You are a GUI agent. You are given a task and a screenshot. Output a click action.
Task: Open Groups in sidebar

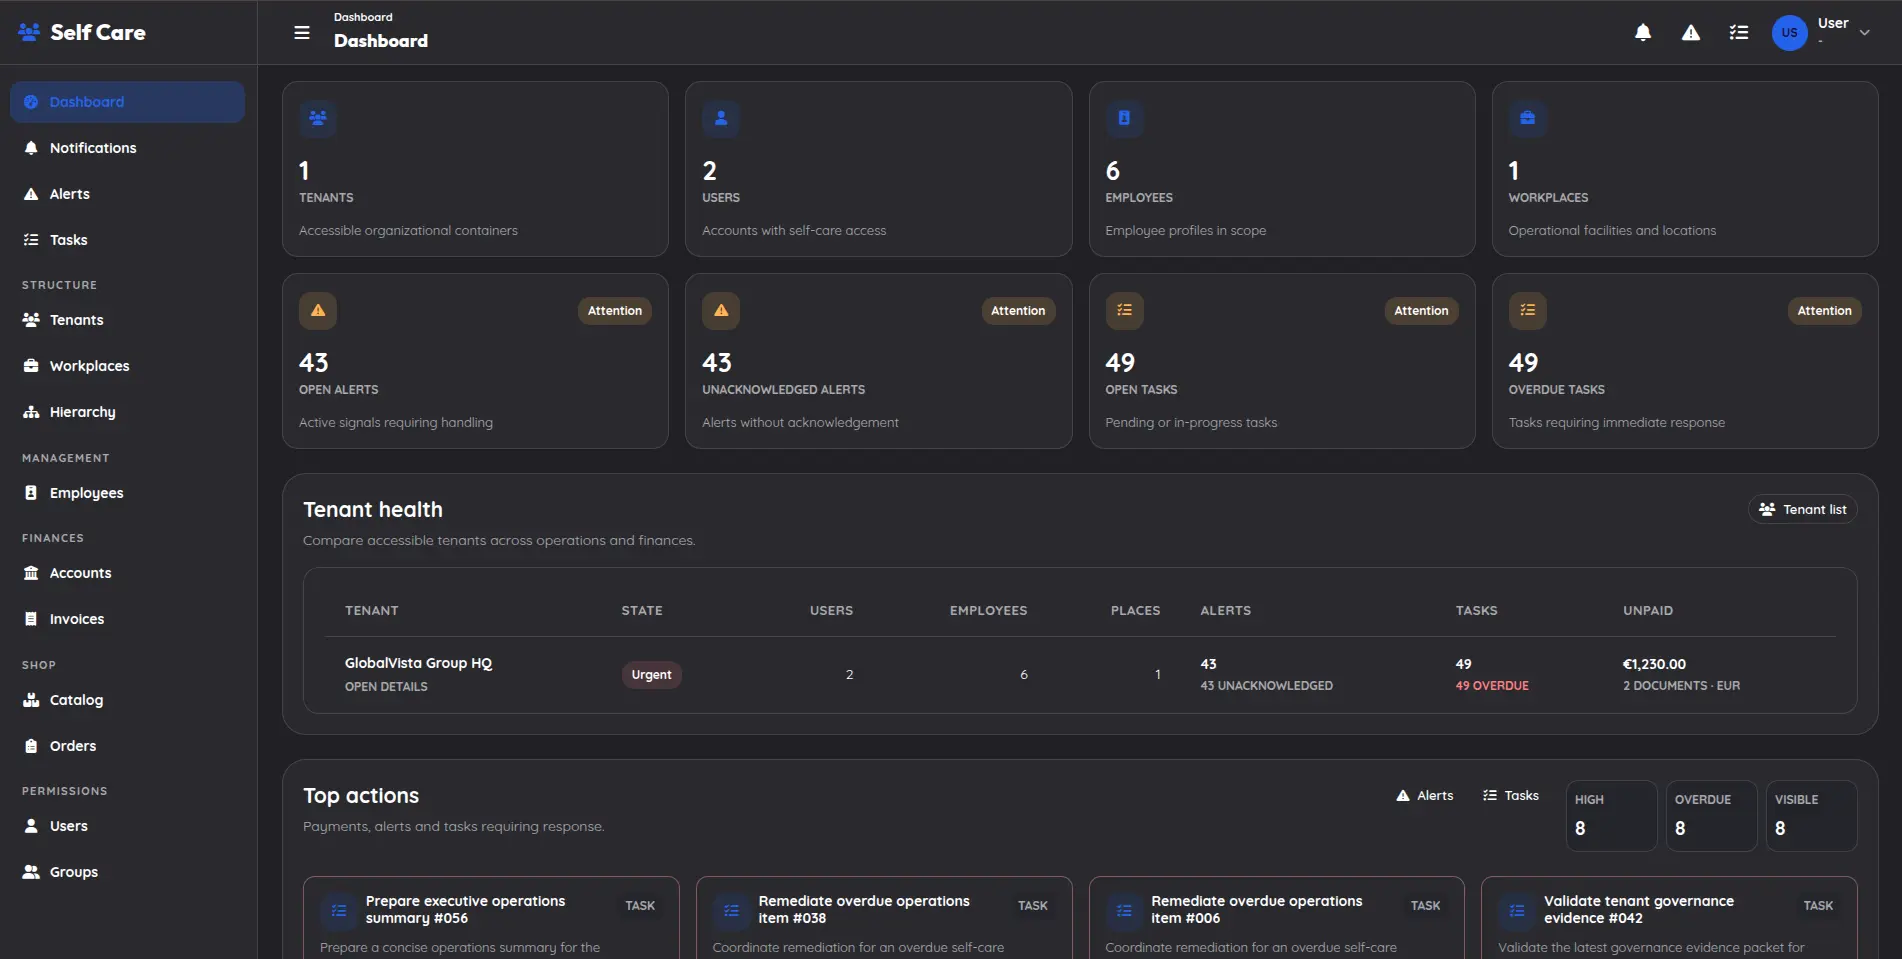(127, 872)
